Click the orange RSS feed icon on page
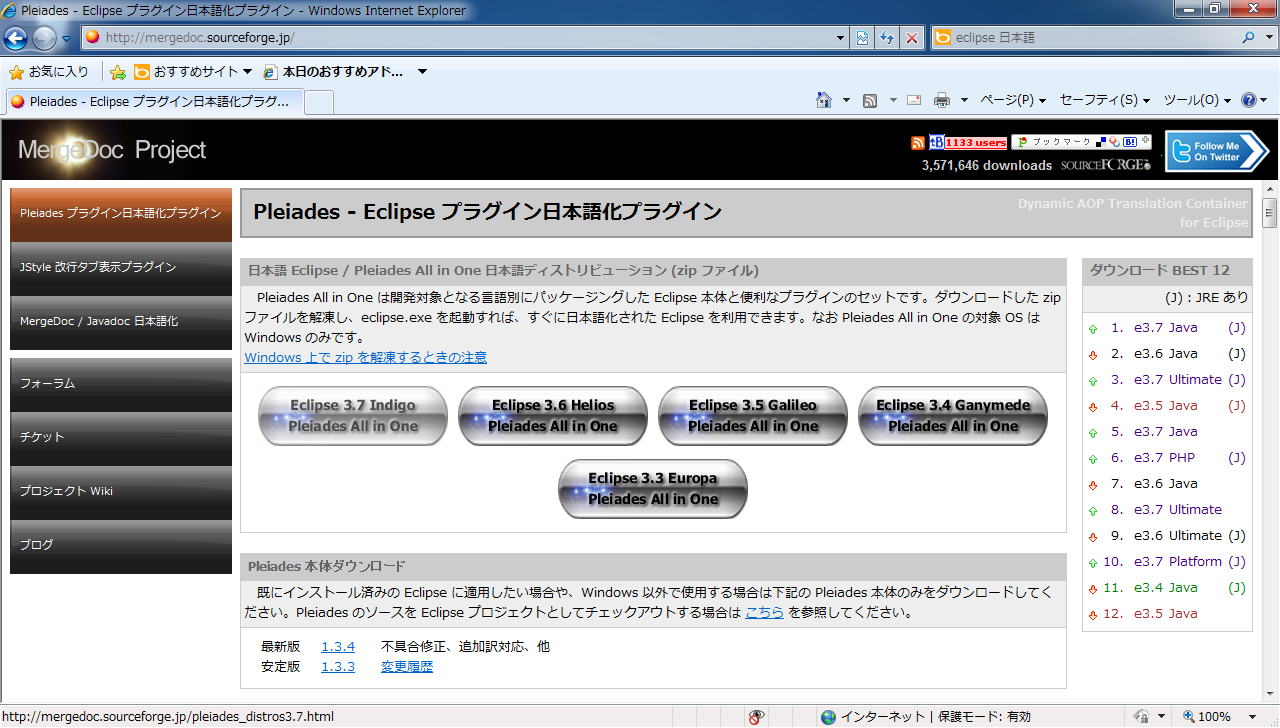The height and width of the screenshot is (728, 1280). click(x=917, y=142)
